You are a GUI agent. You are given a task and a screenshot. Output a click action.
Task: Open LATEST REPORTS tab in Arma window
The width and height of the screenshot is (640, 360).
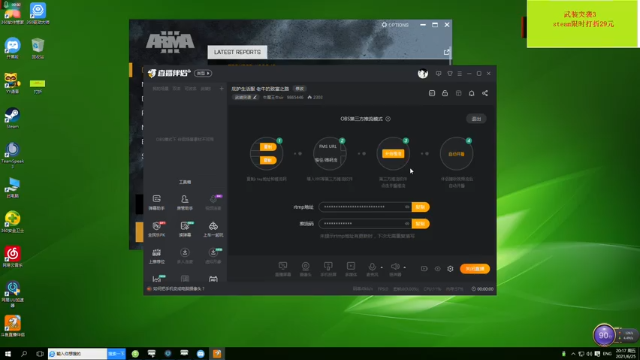[237, 52]
